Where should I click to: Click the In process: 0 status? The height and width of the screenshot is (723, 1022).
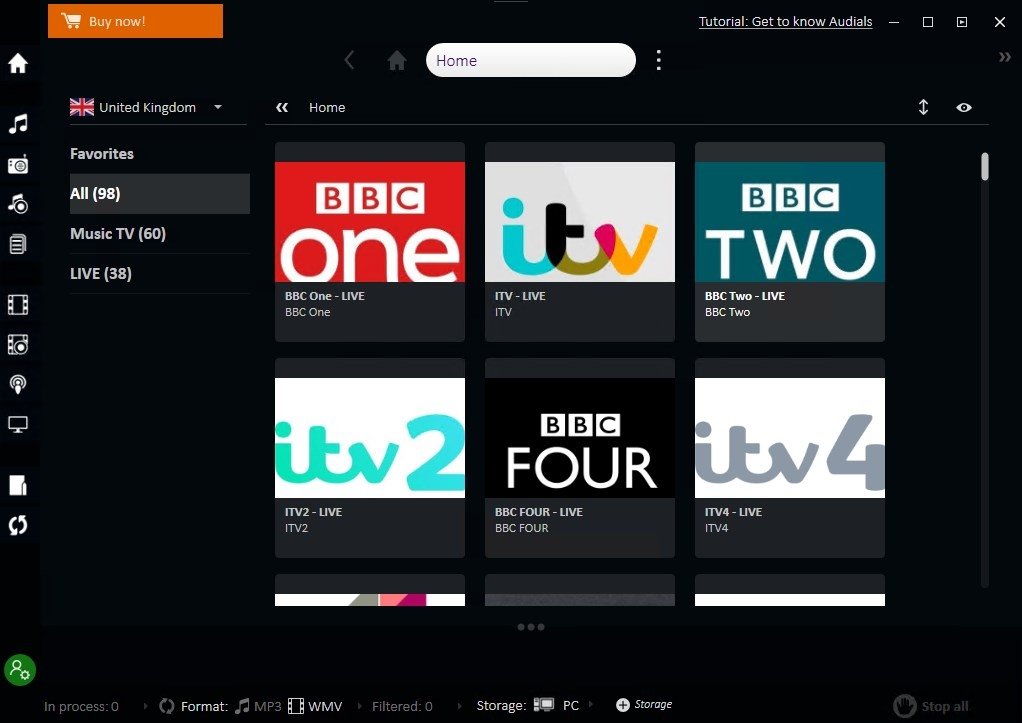[x=81, y=706]
